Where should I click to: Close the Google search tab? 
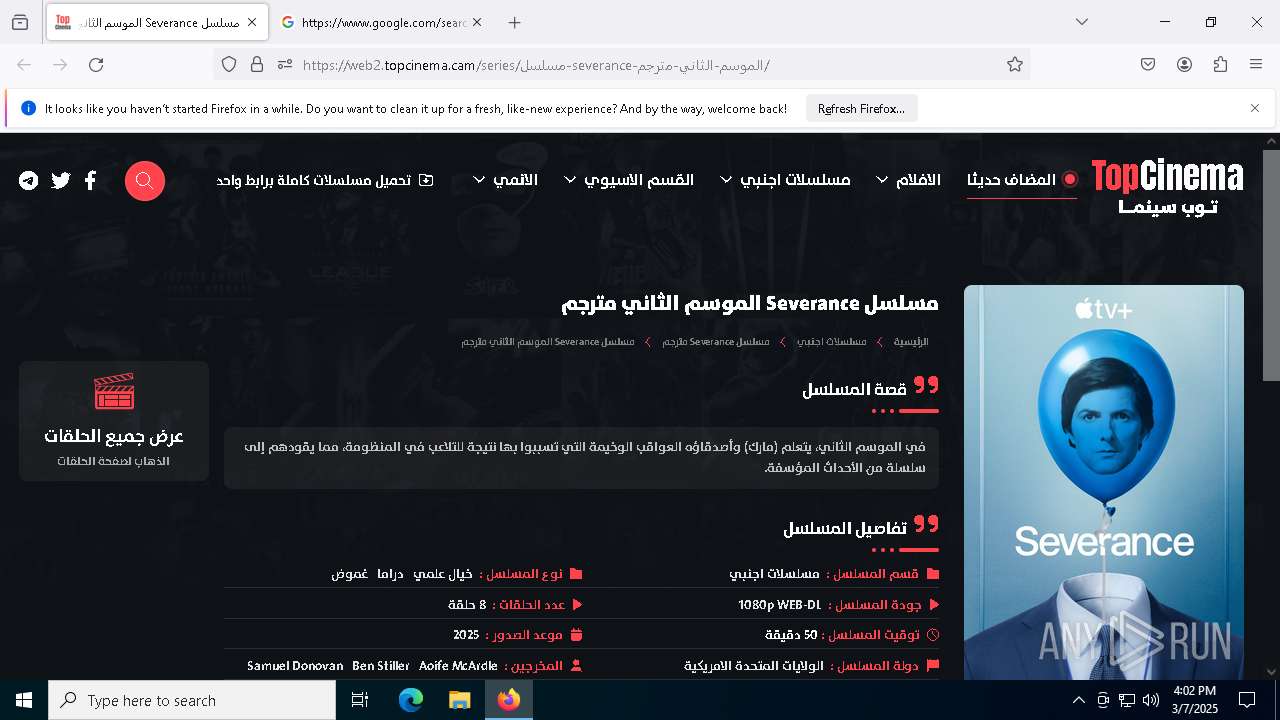(x=477, y=22)
